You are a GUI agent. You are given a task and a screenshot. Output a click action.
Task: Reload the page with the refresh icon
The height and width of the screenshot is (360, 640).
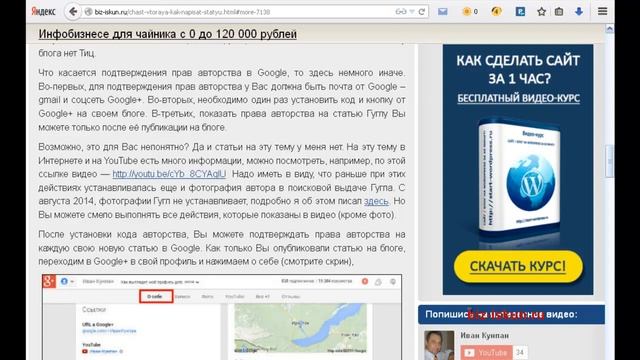point(422,12)
